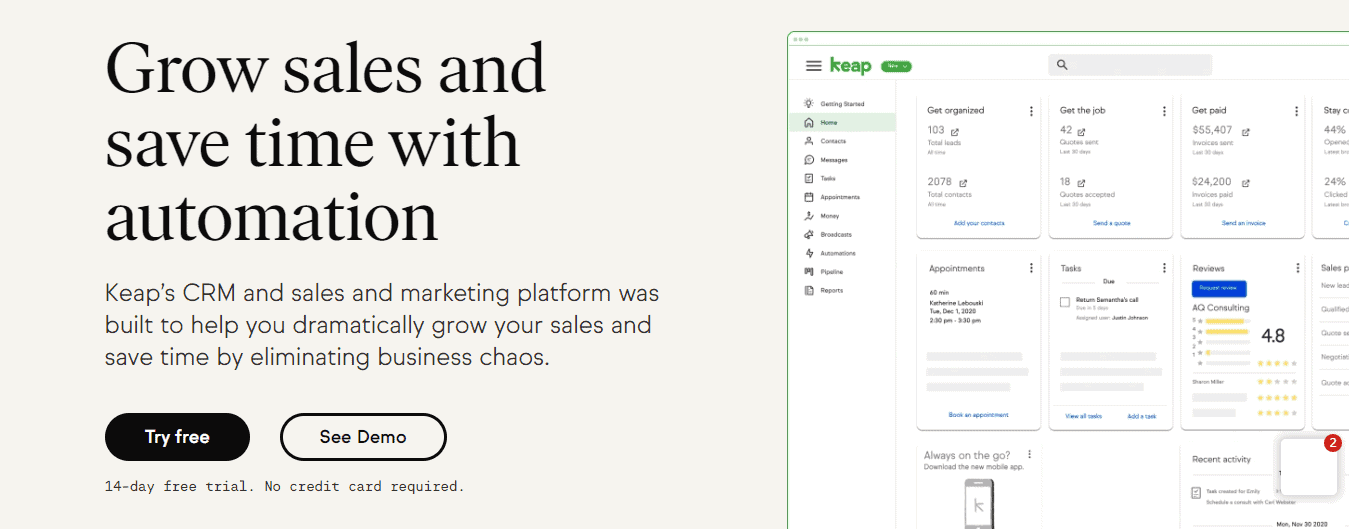Check the Return Samantha's call task checkbox
The height and width of the screenshot is (529, 1349).
tap(1065, 301)
